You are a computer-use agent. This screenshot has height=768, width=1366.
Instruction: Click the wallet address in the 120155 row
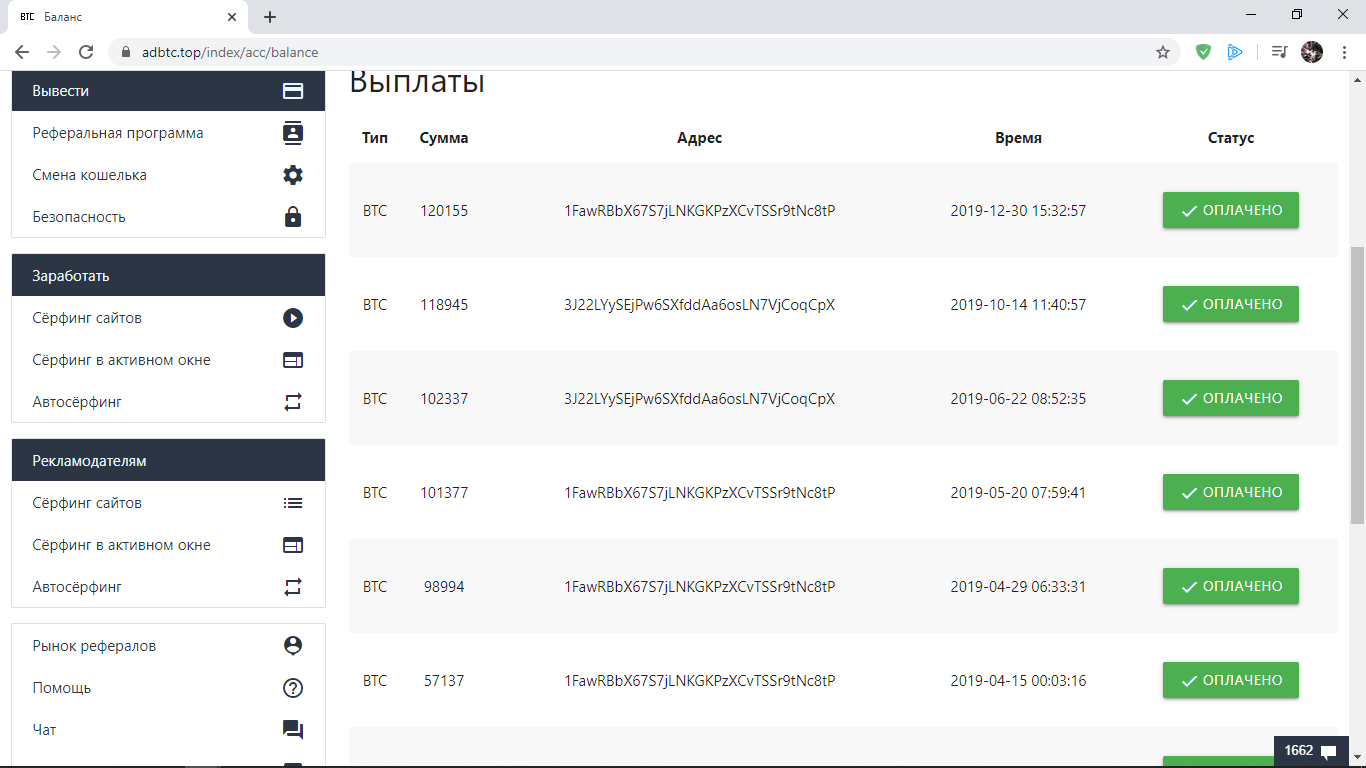(699, 211)
